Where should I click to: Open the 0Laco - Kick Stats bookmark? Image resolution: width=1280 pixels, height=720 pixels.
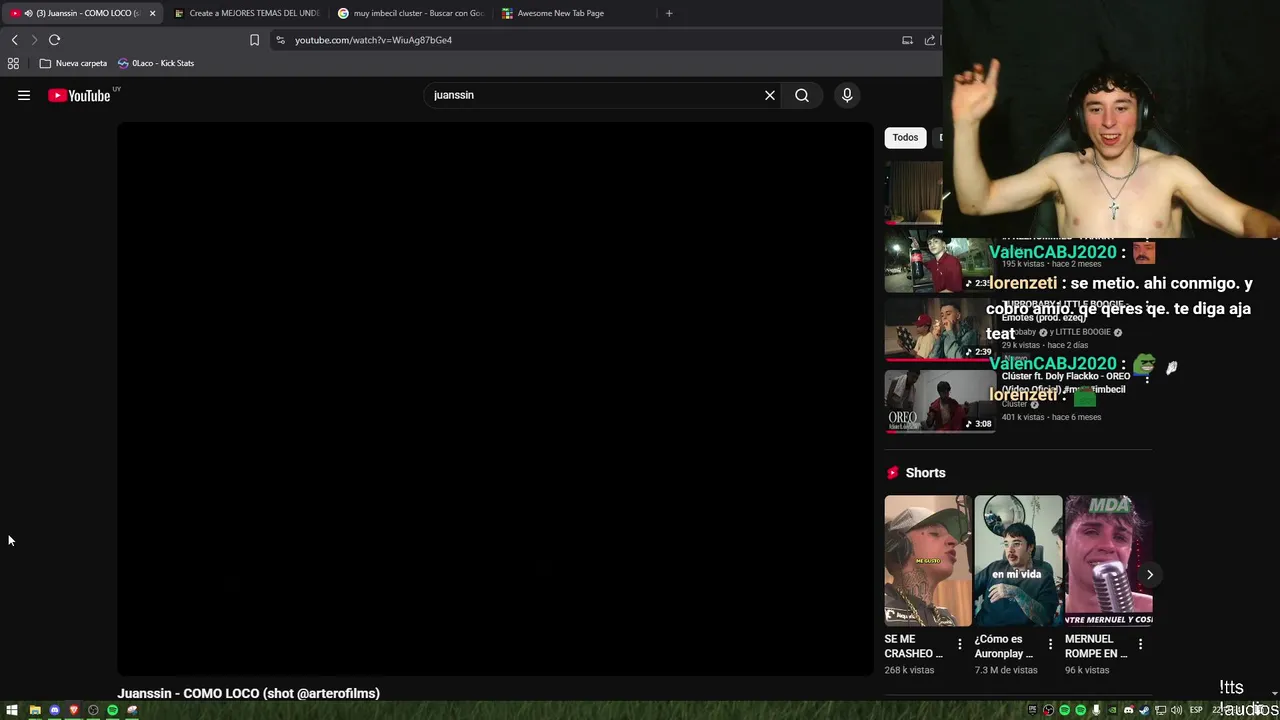tap(156, 63)
